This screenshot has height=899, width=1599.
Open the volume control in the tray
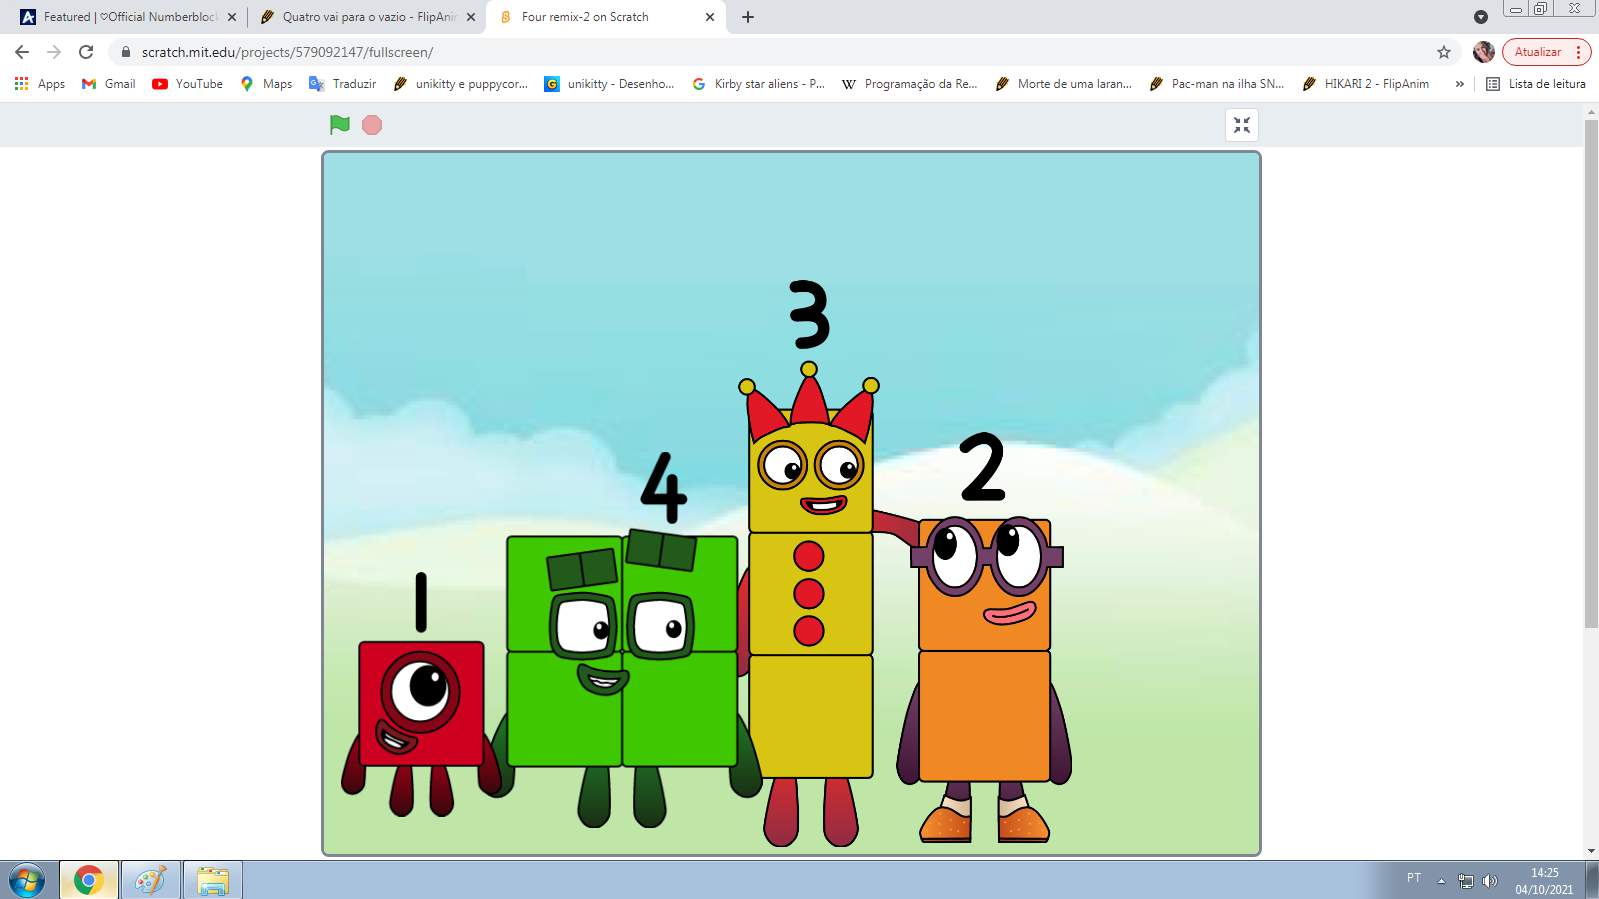tap(1490, 881)
